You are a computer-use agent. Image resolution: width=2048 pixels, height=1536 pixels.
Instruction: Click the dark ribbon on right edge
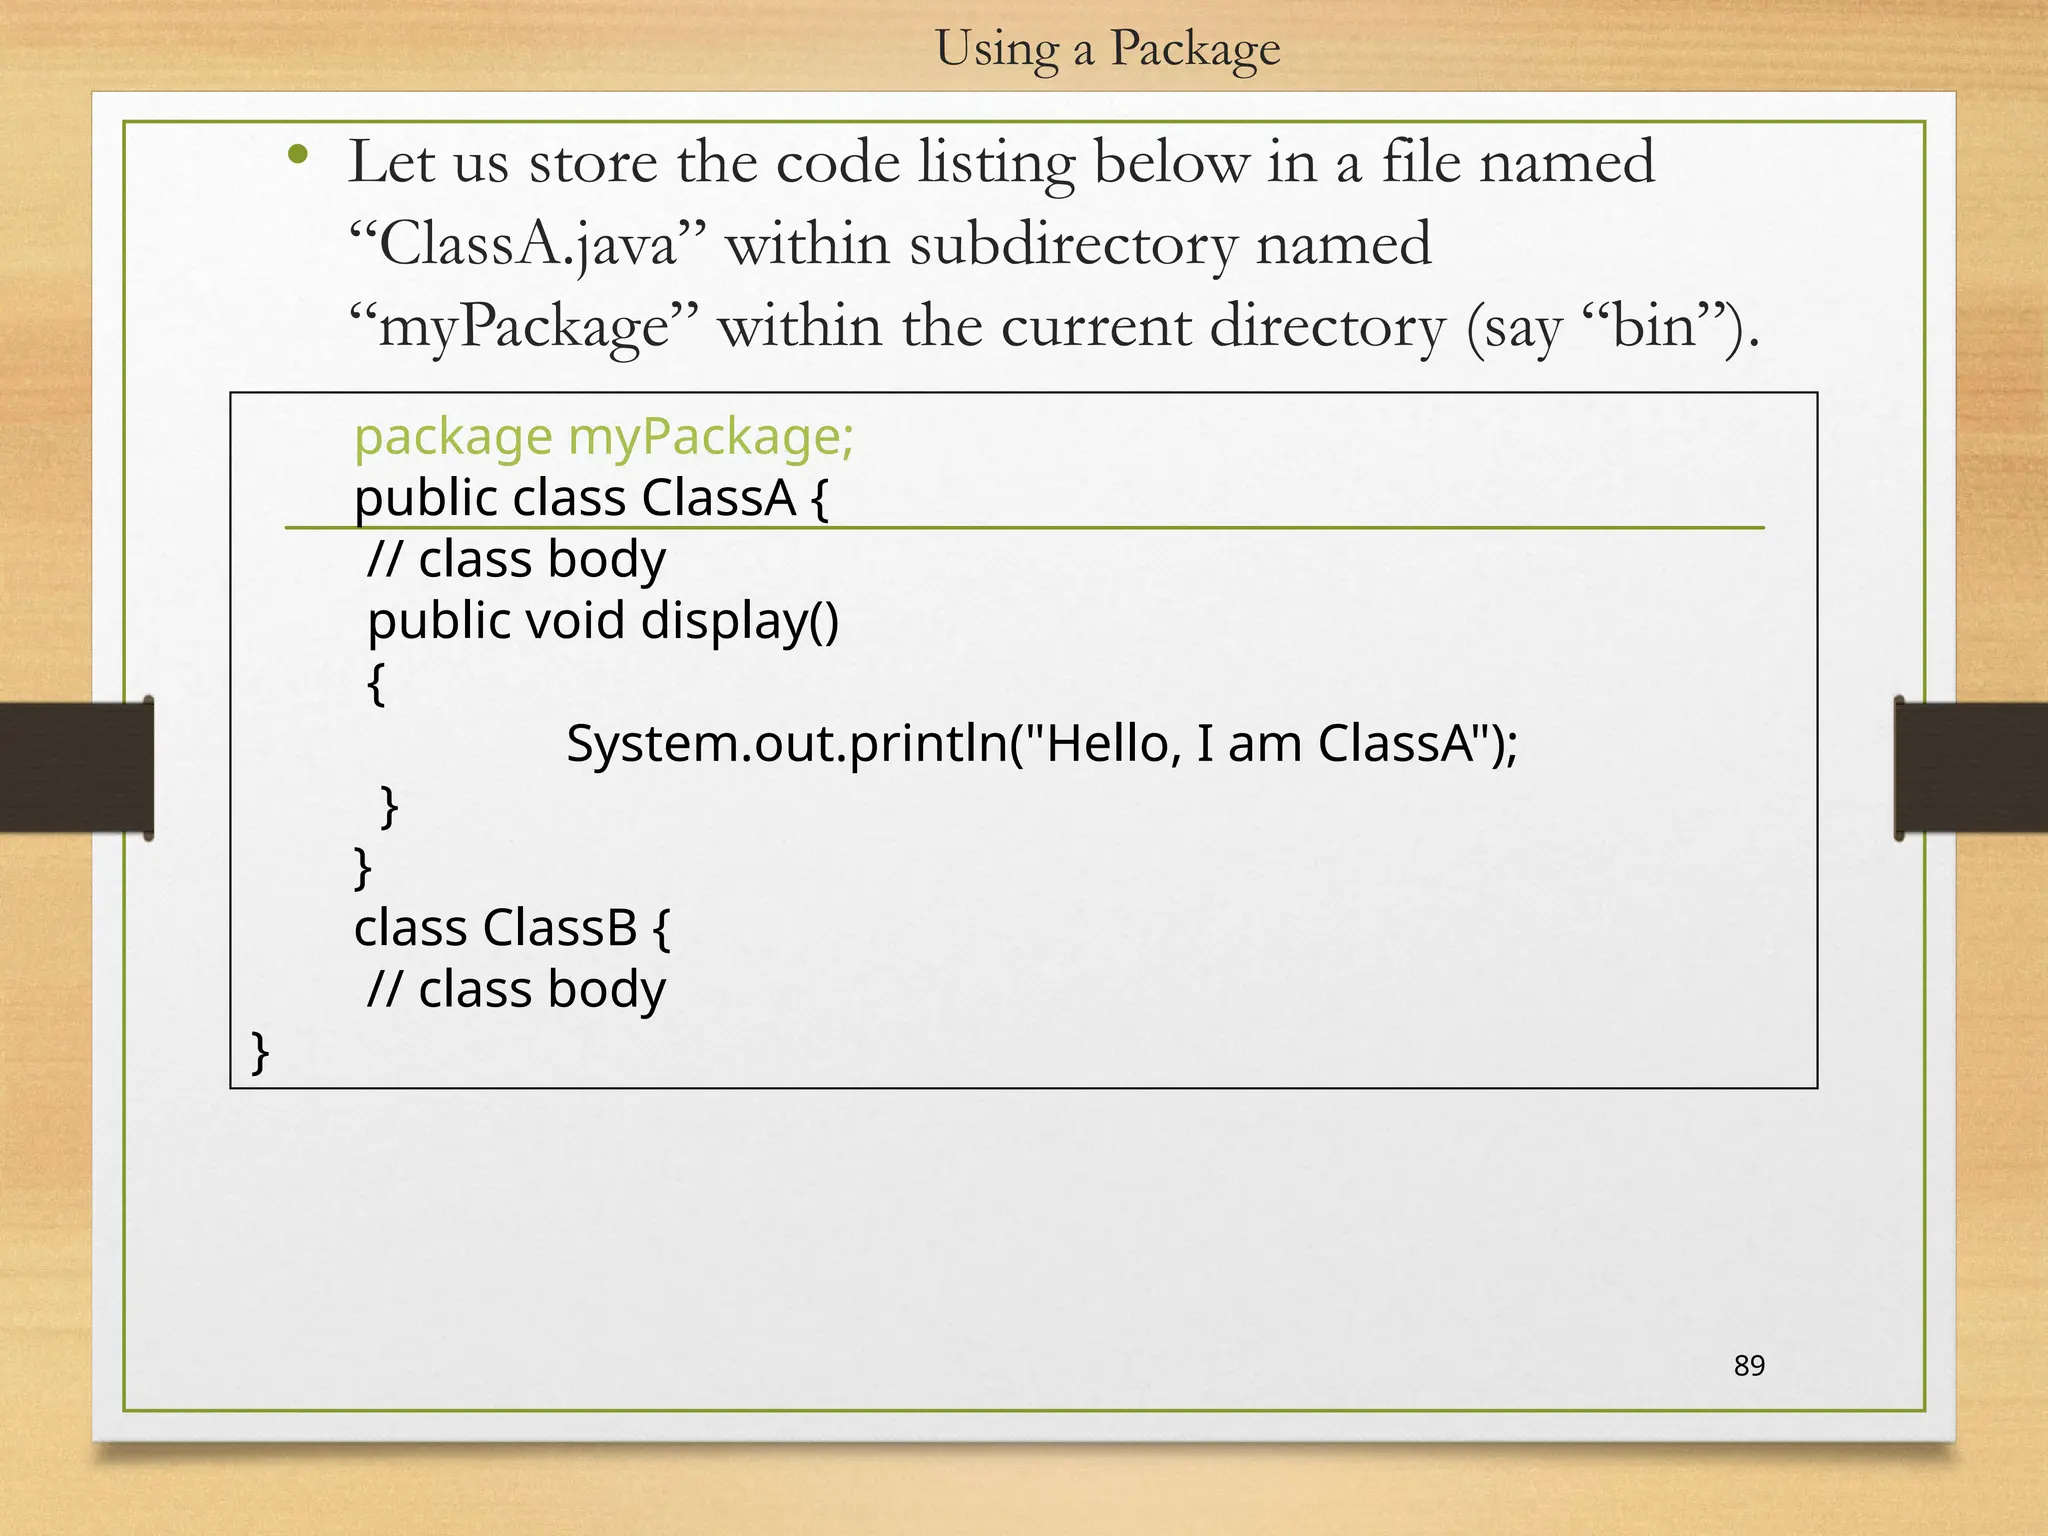(1970, 767)
